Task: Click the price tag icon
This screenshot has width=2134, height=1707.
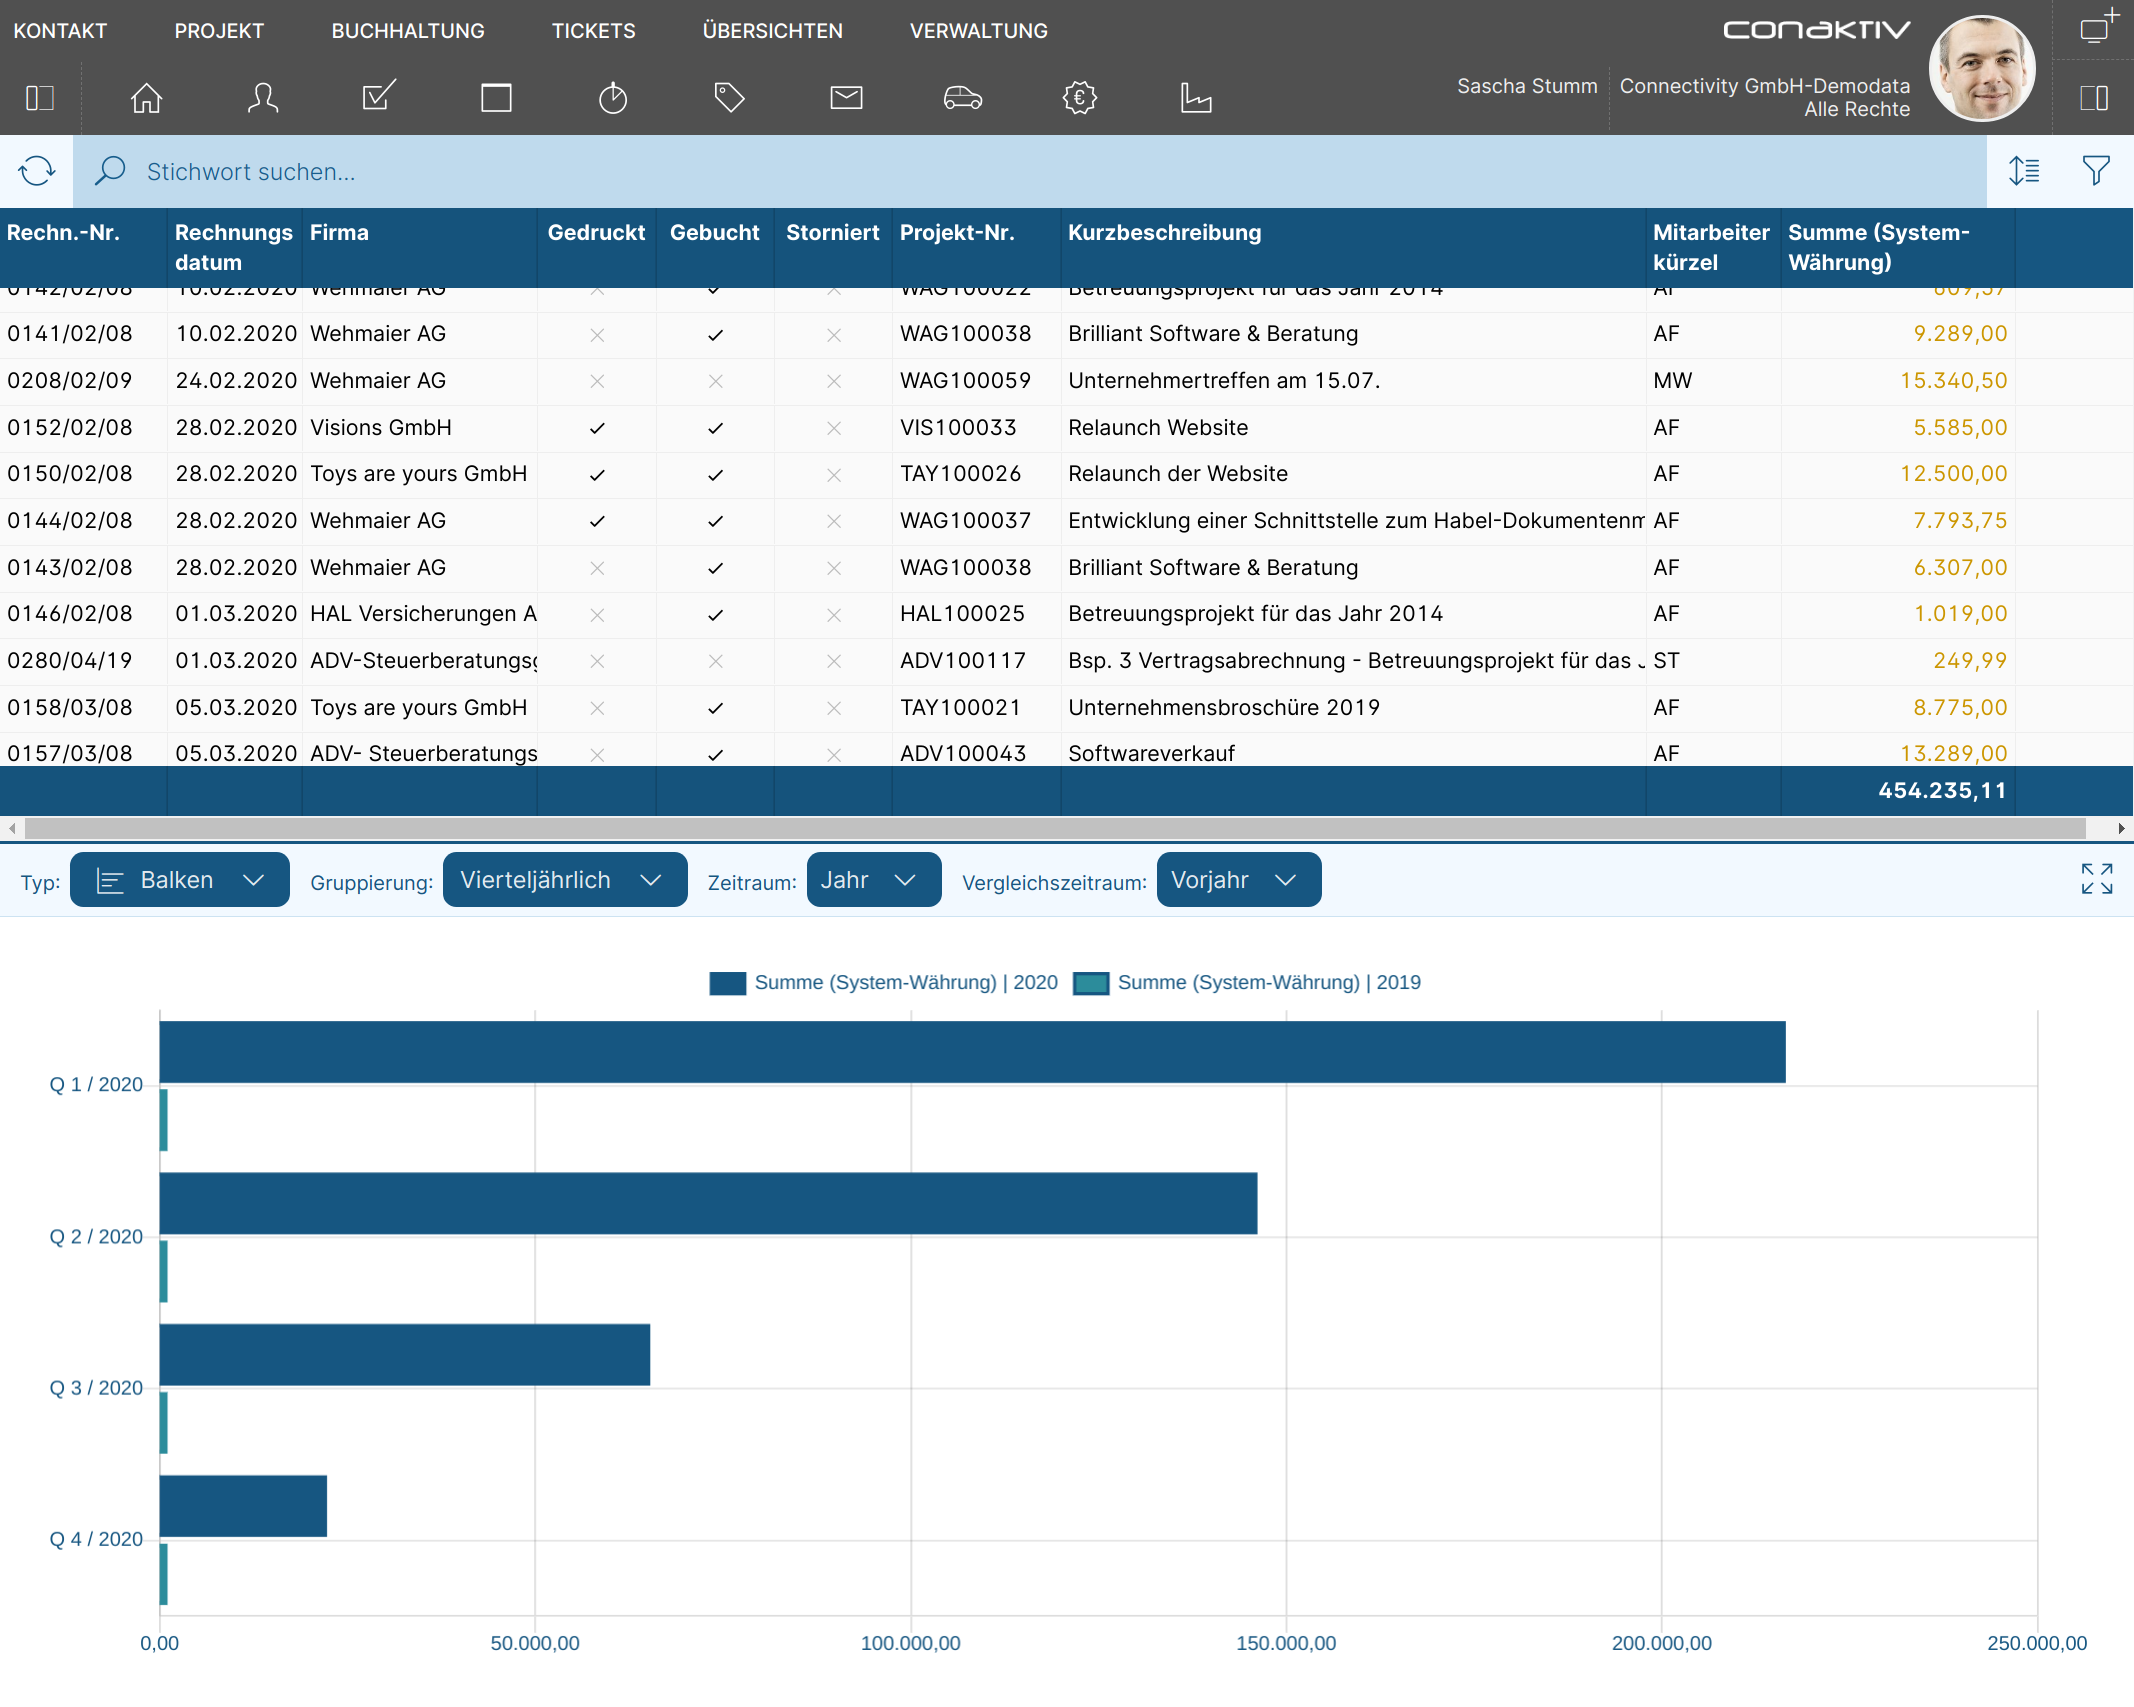Action: pyautogui.click(x=729, y=98)
